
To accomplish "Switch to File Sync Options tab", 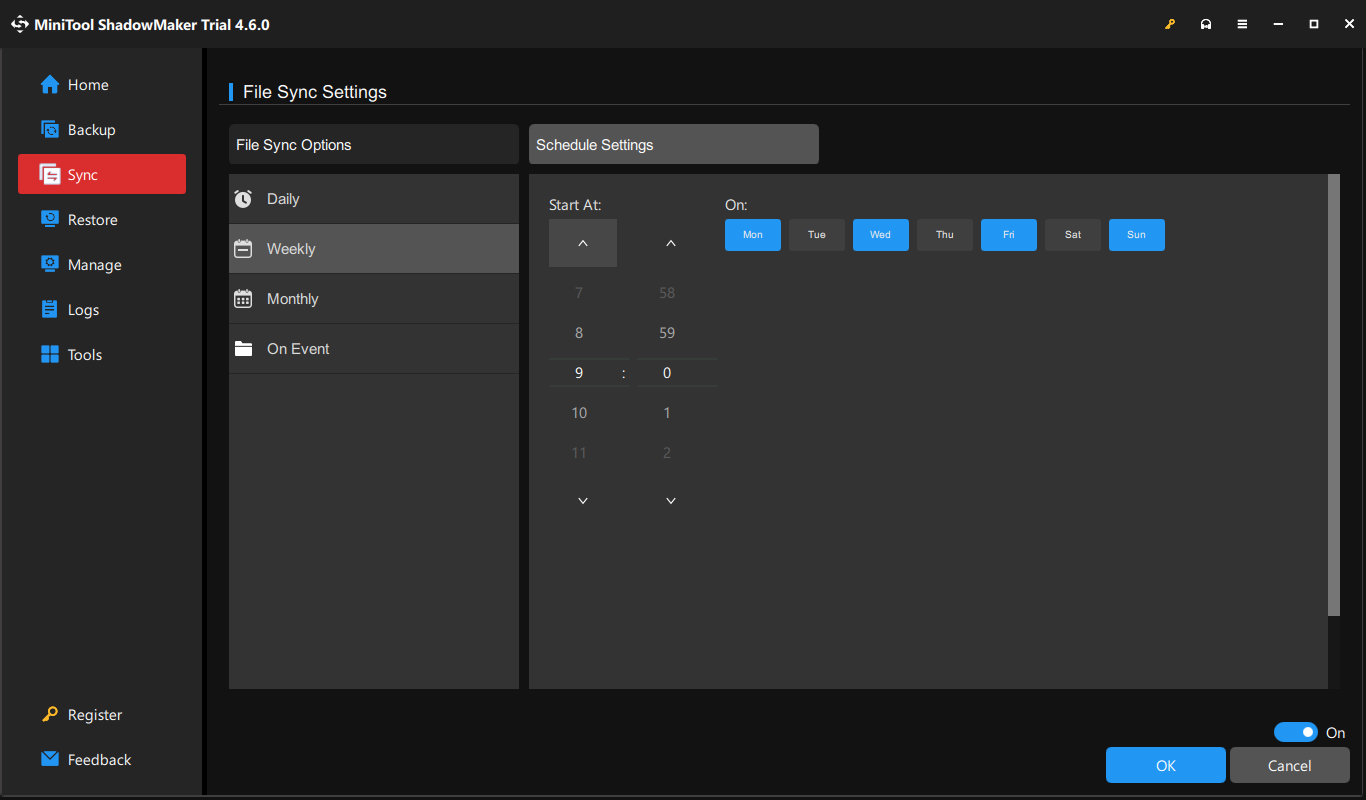I will (x=374, y=144).
